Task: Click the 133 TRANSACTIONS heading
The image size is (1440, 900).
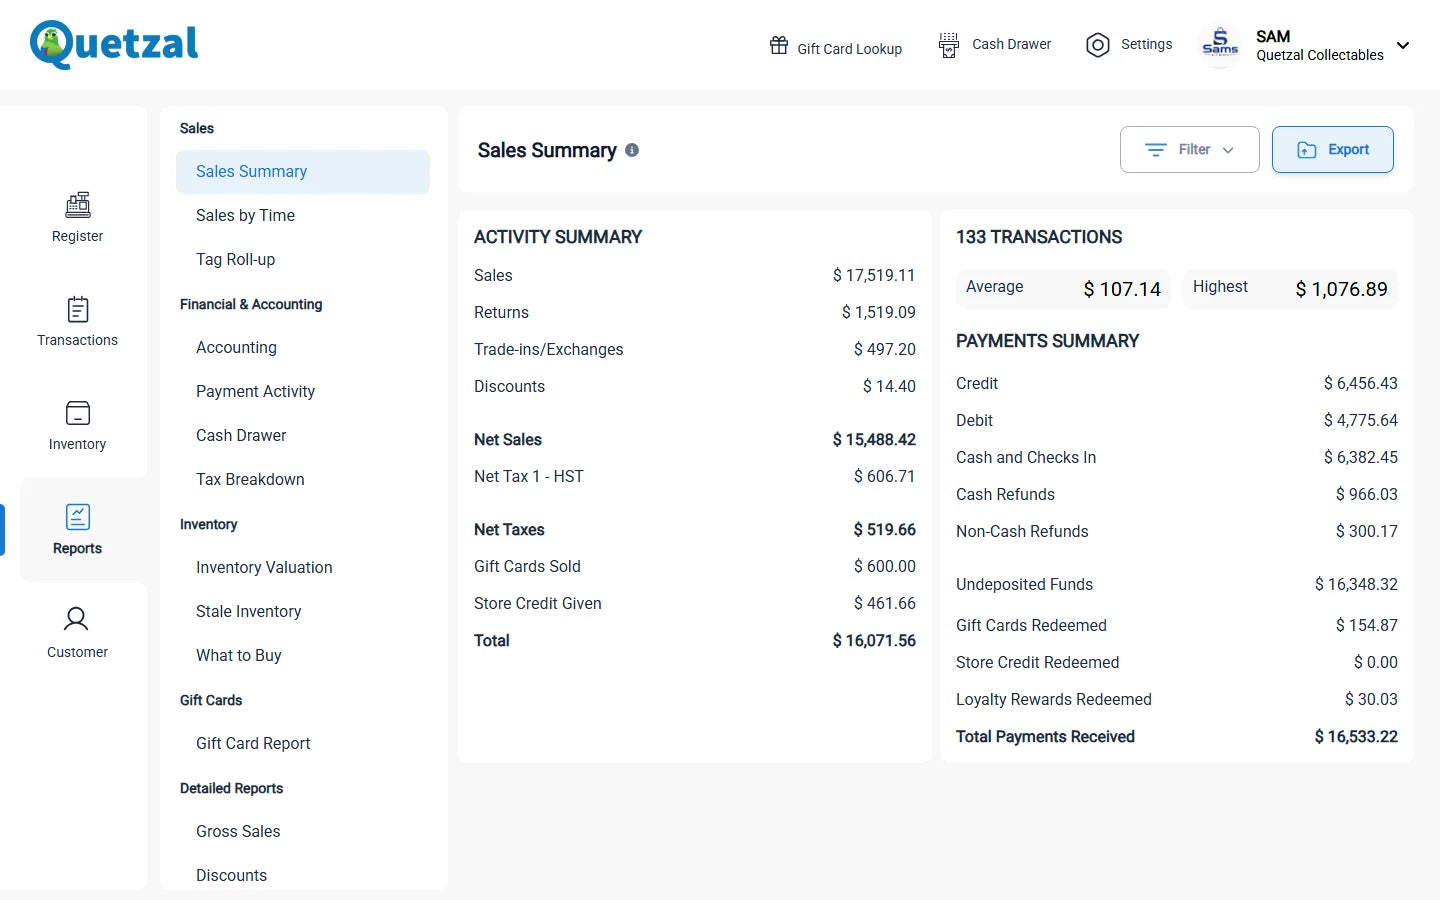Action: point(1039,237)
